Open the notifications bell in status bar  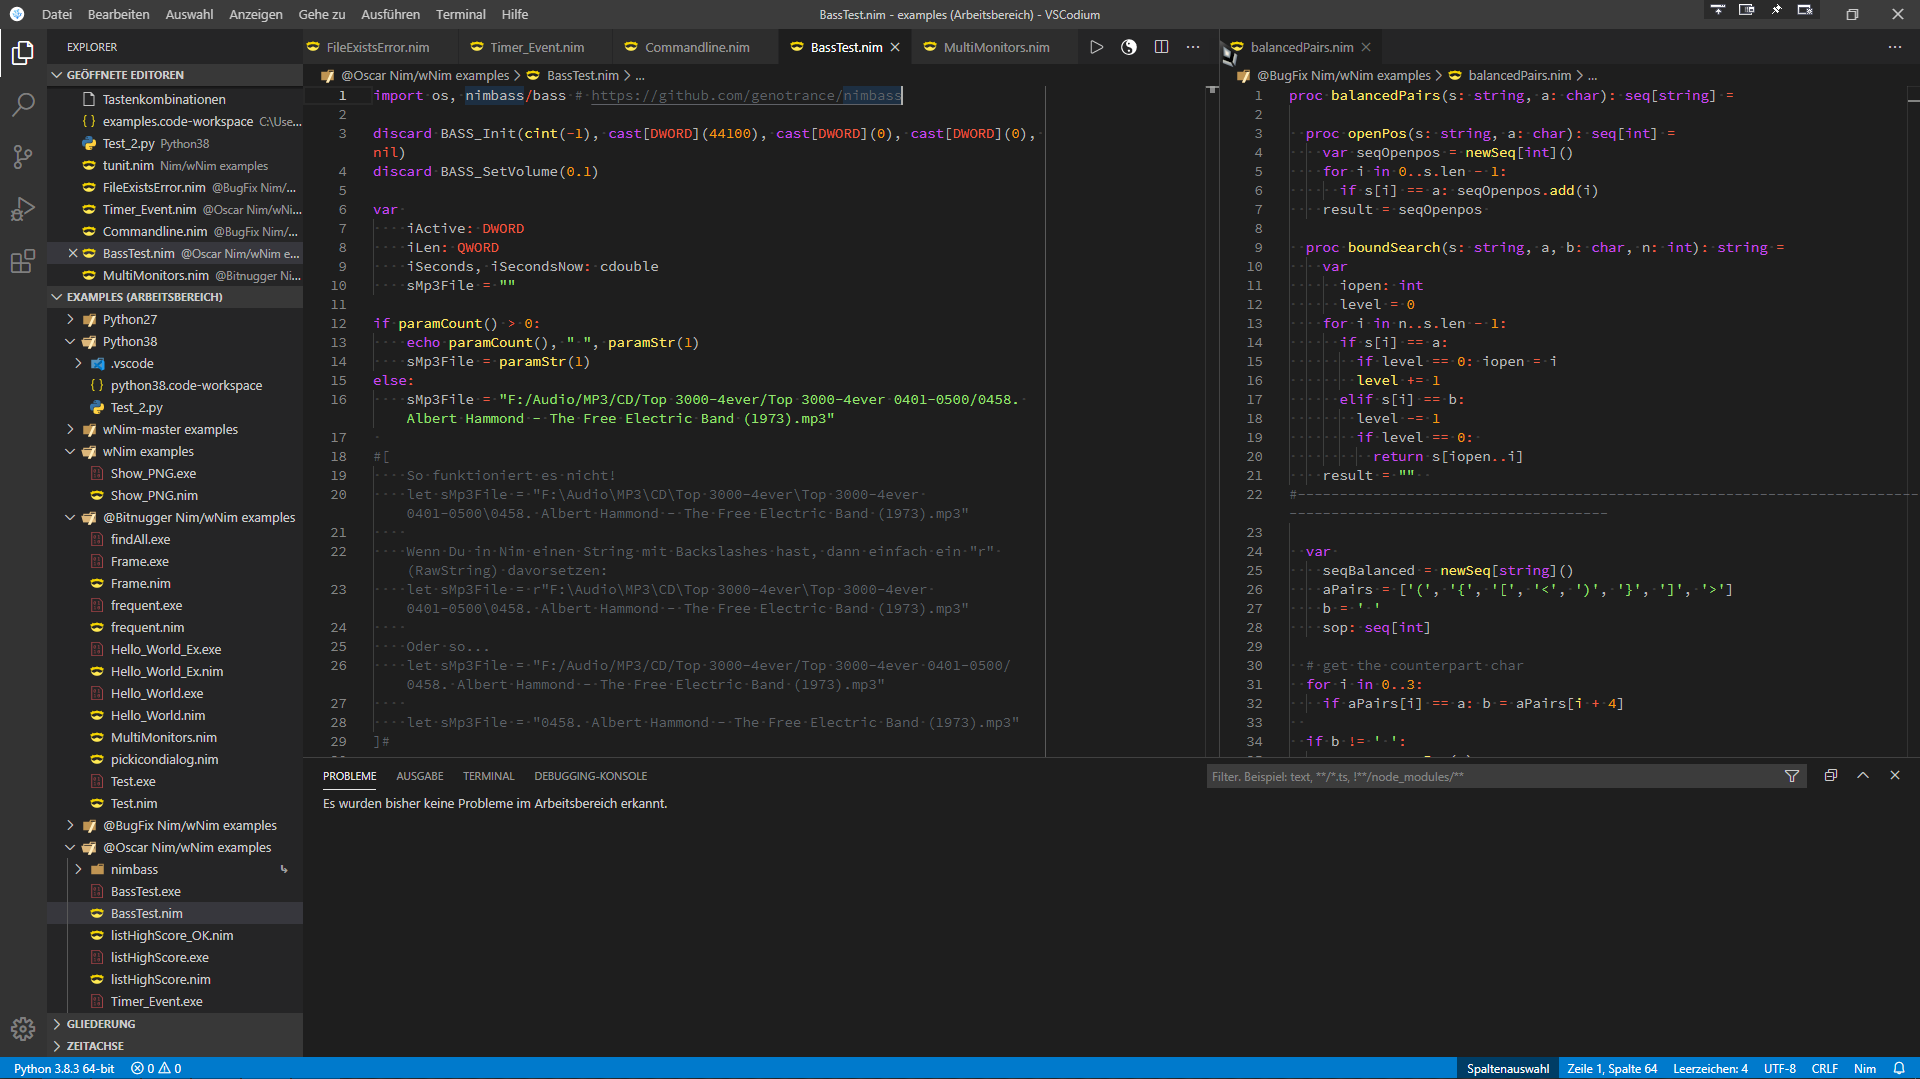(1899, 1068)
